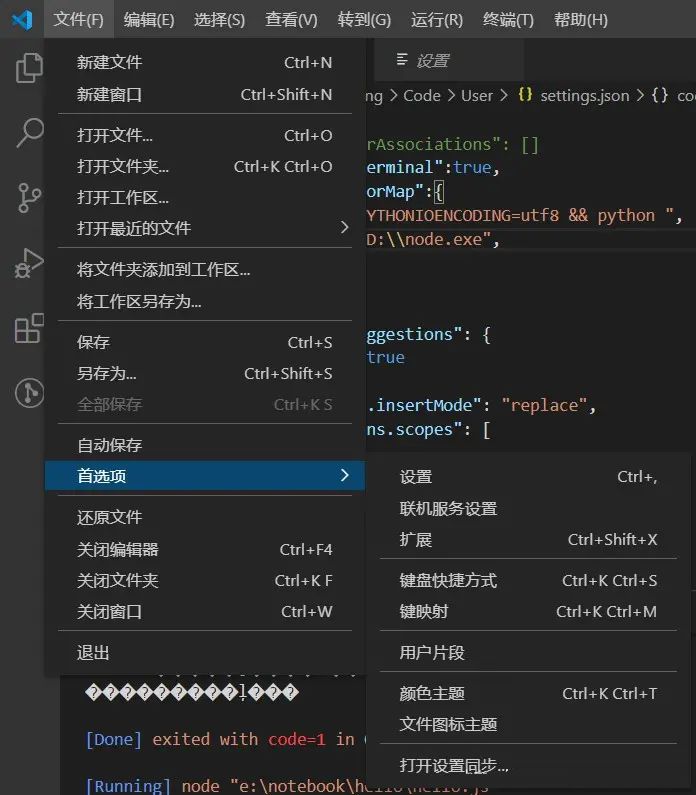Open 联机服务设置 in submenu

[x=528, y=508]
